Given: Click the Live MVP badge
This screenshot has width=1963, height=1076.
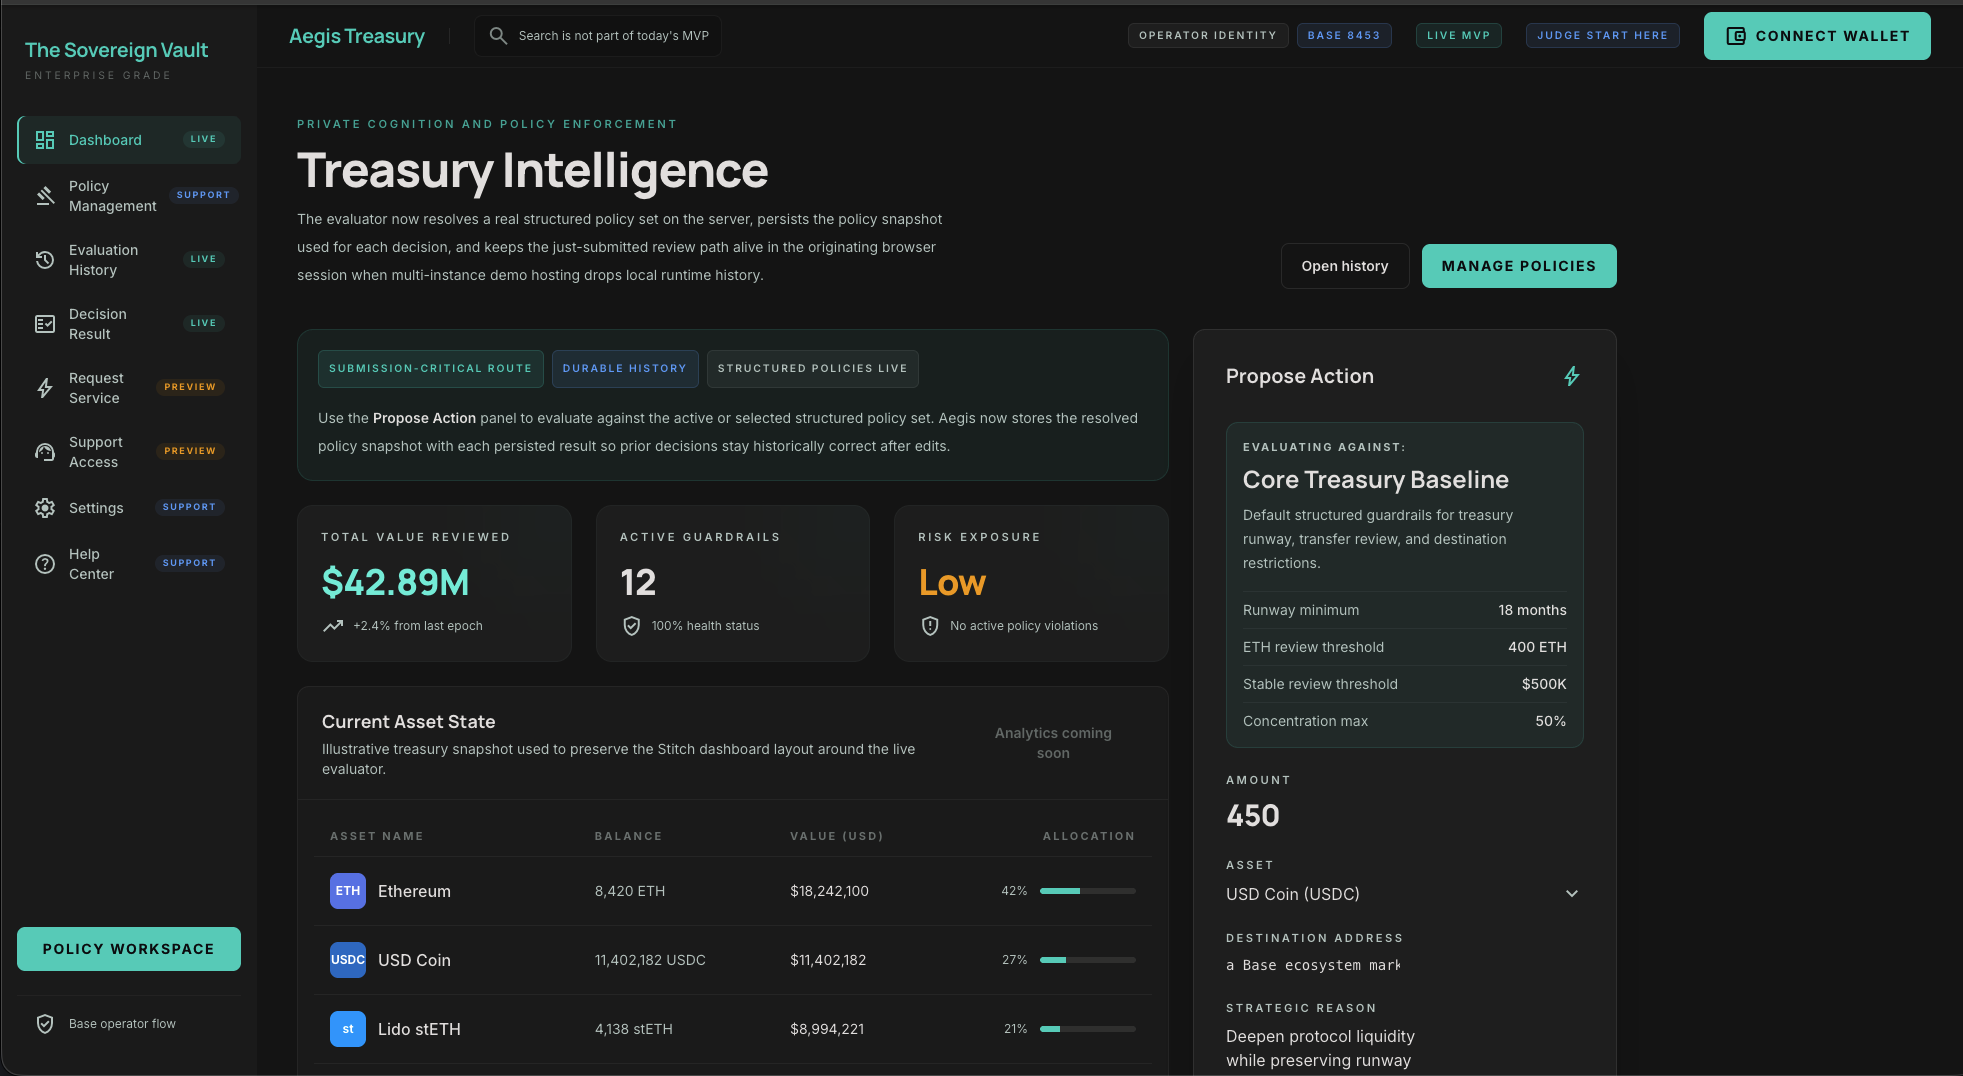Looking at the screenshot, I should point(1458,36).
